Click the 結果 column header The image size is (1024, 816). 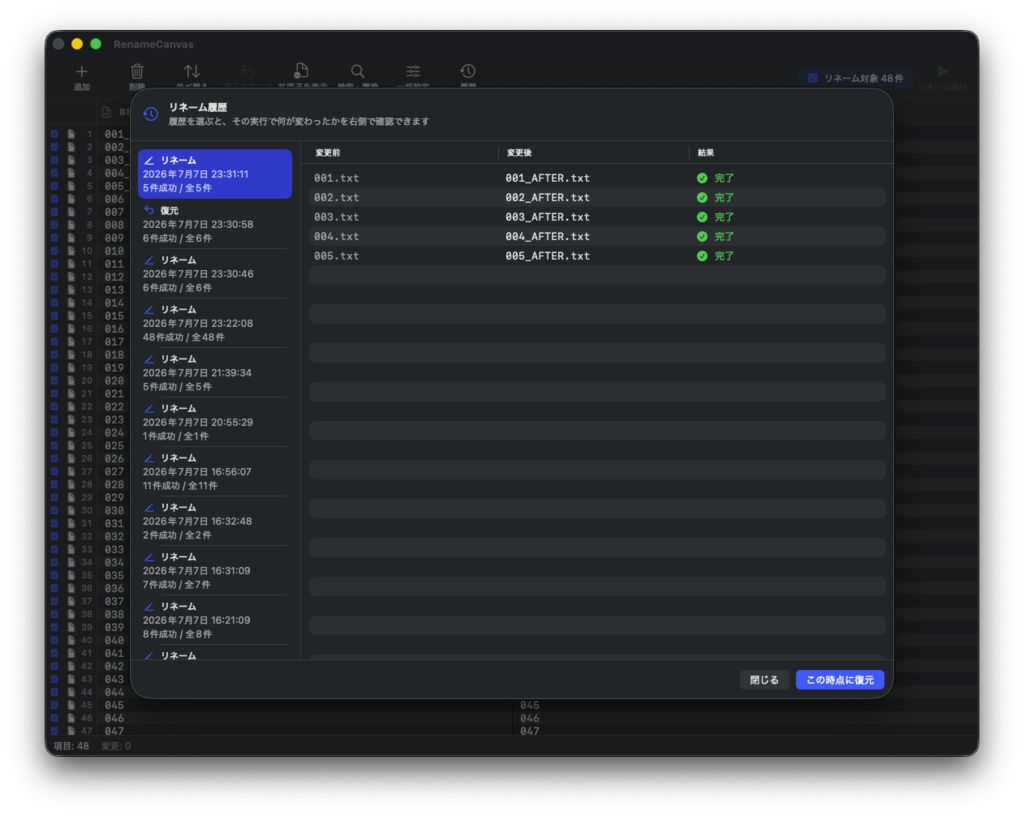705,153
